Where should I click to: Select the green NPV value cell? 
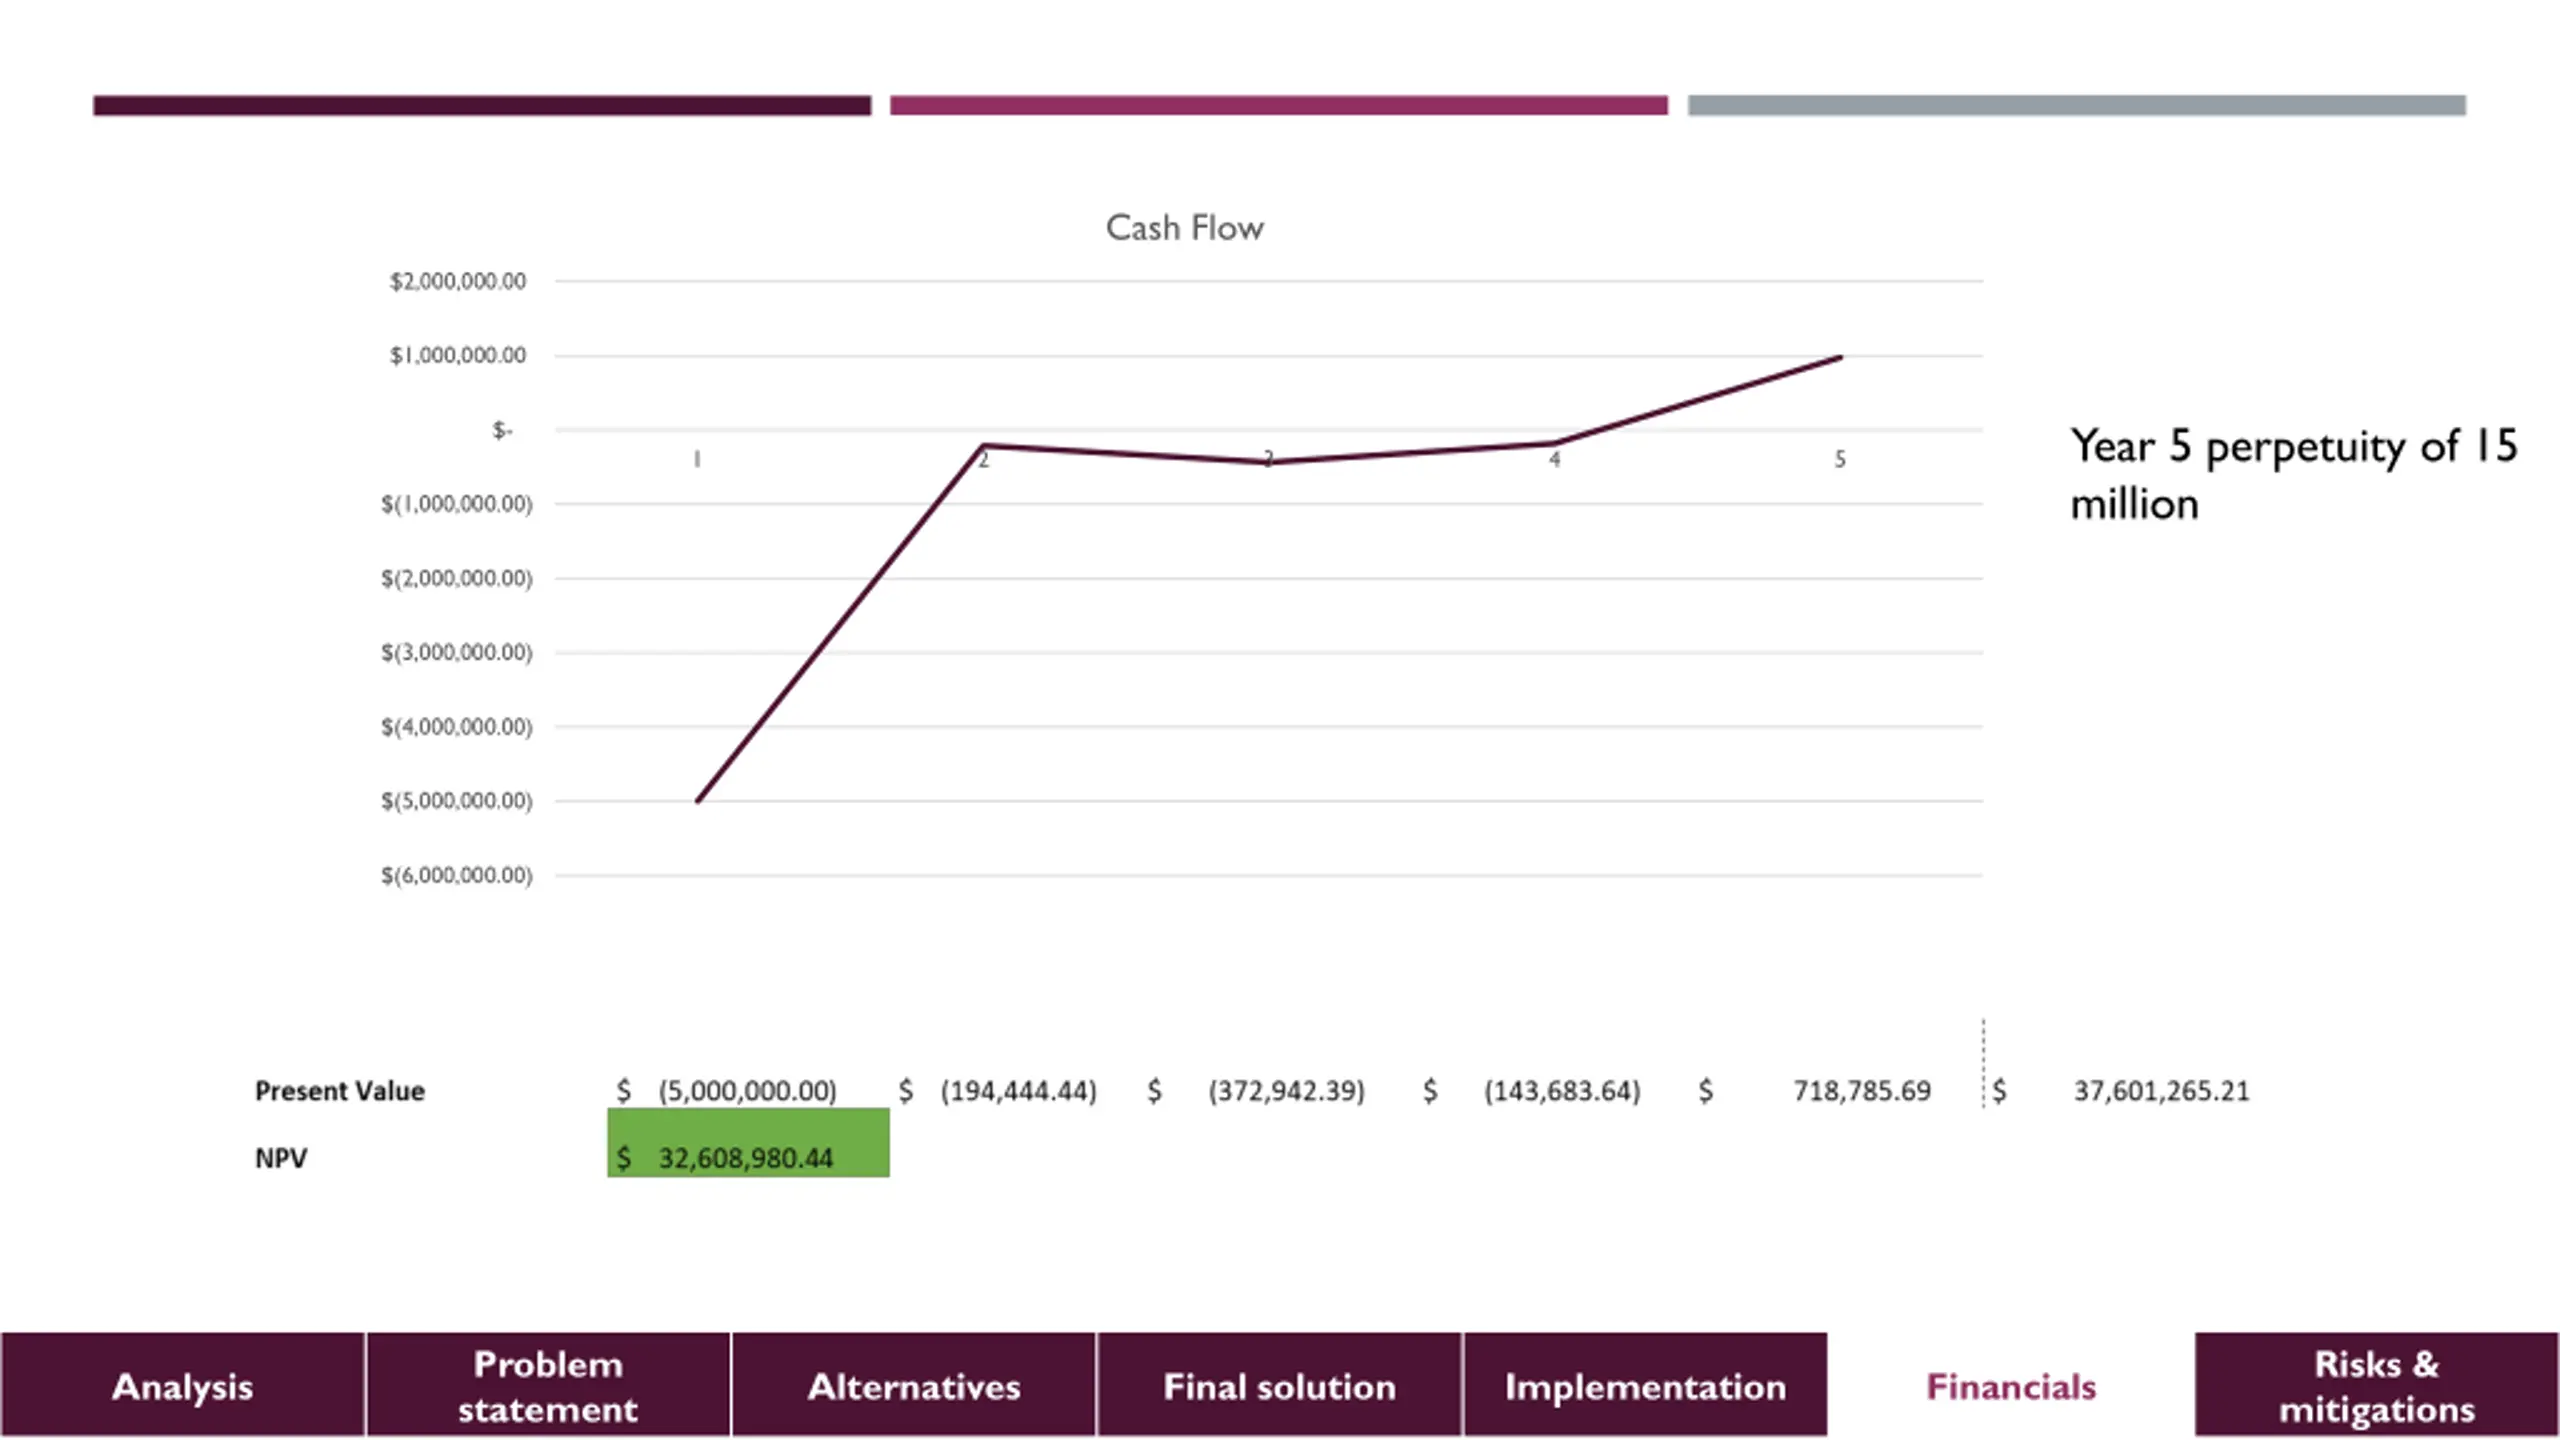tap(748, 1143)
